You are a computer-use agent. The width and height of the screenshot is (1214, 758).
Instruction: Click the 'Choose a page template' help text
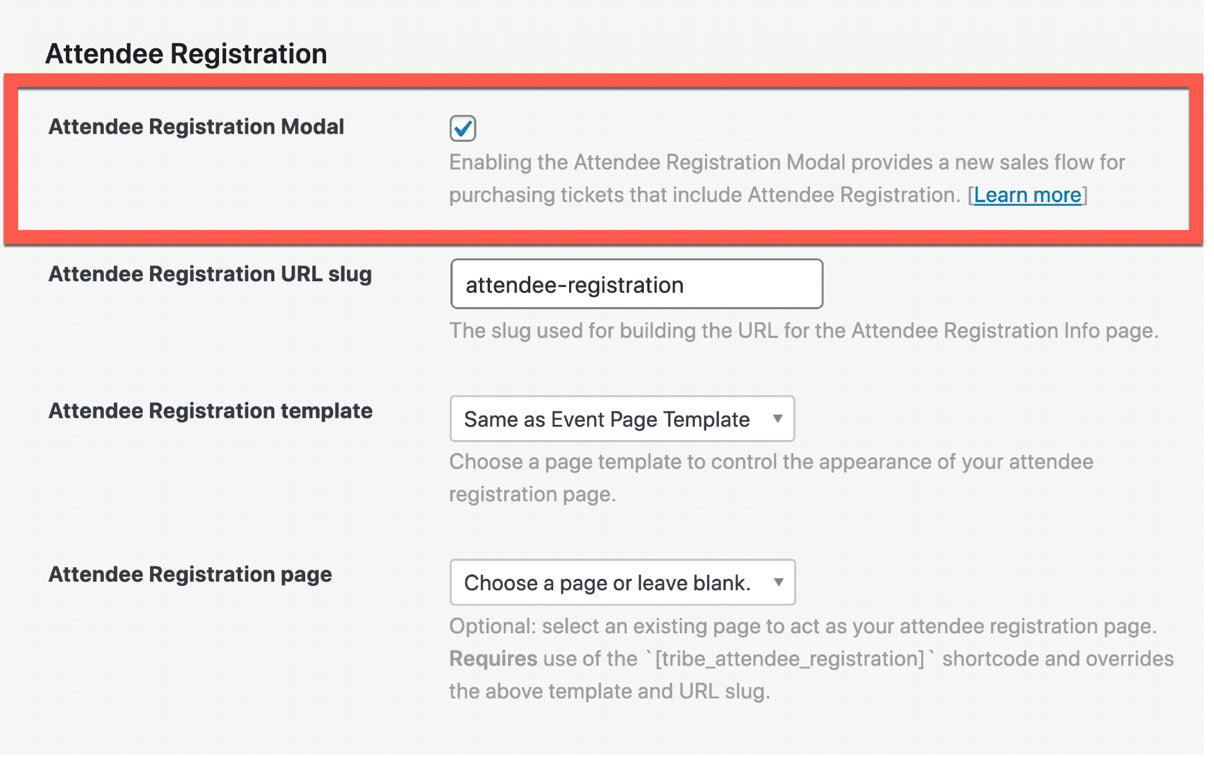coord(770,462)
